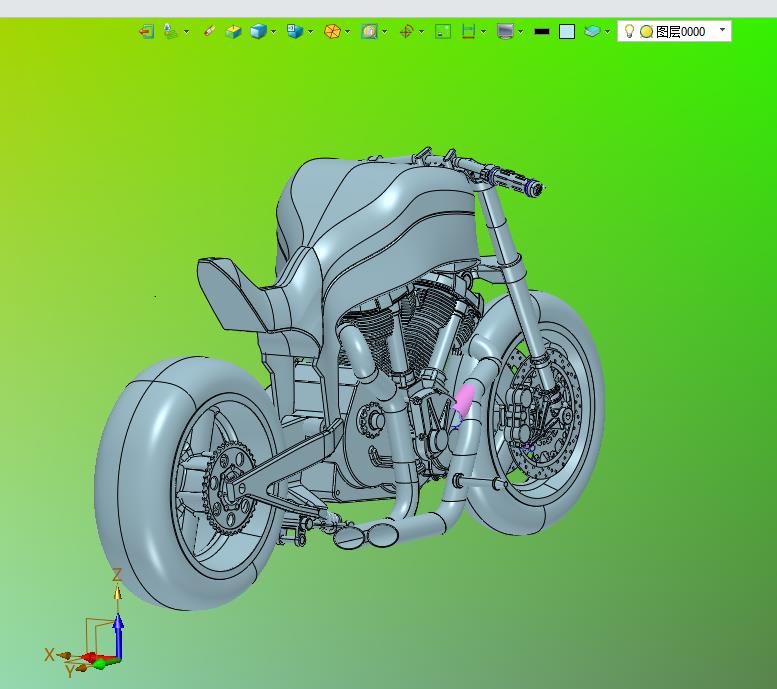Click the monitor display icon
This screenshot has width=777, height=689.
[505, 32]
